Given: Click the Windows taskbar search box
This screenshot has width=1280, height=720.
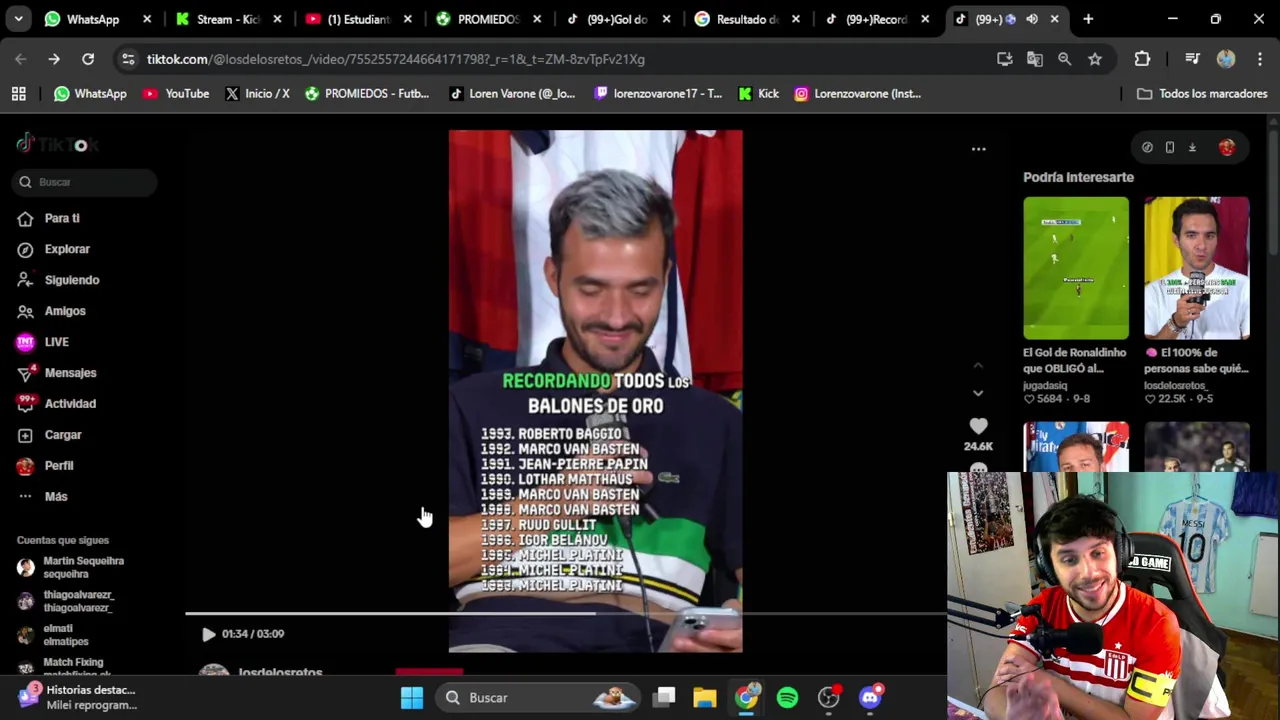Looking at the screenshot, I should [x=540, y=698].
